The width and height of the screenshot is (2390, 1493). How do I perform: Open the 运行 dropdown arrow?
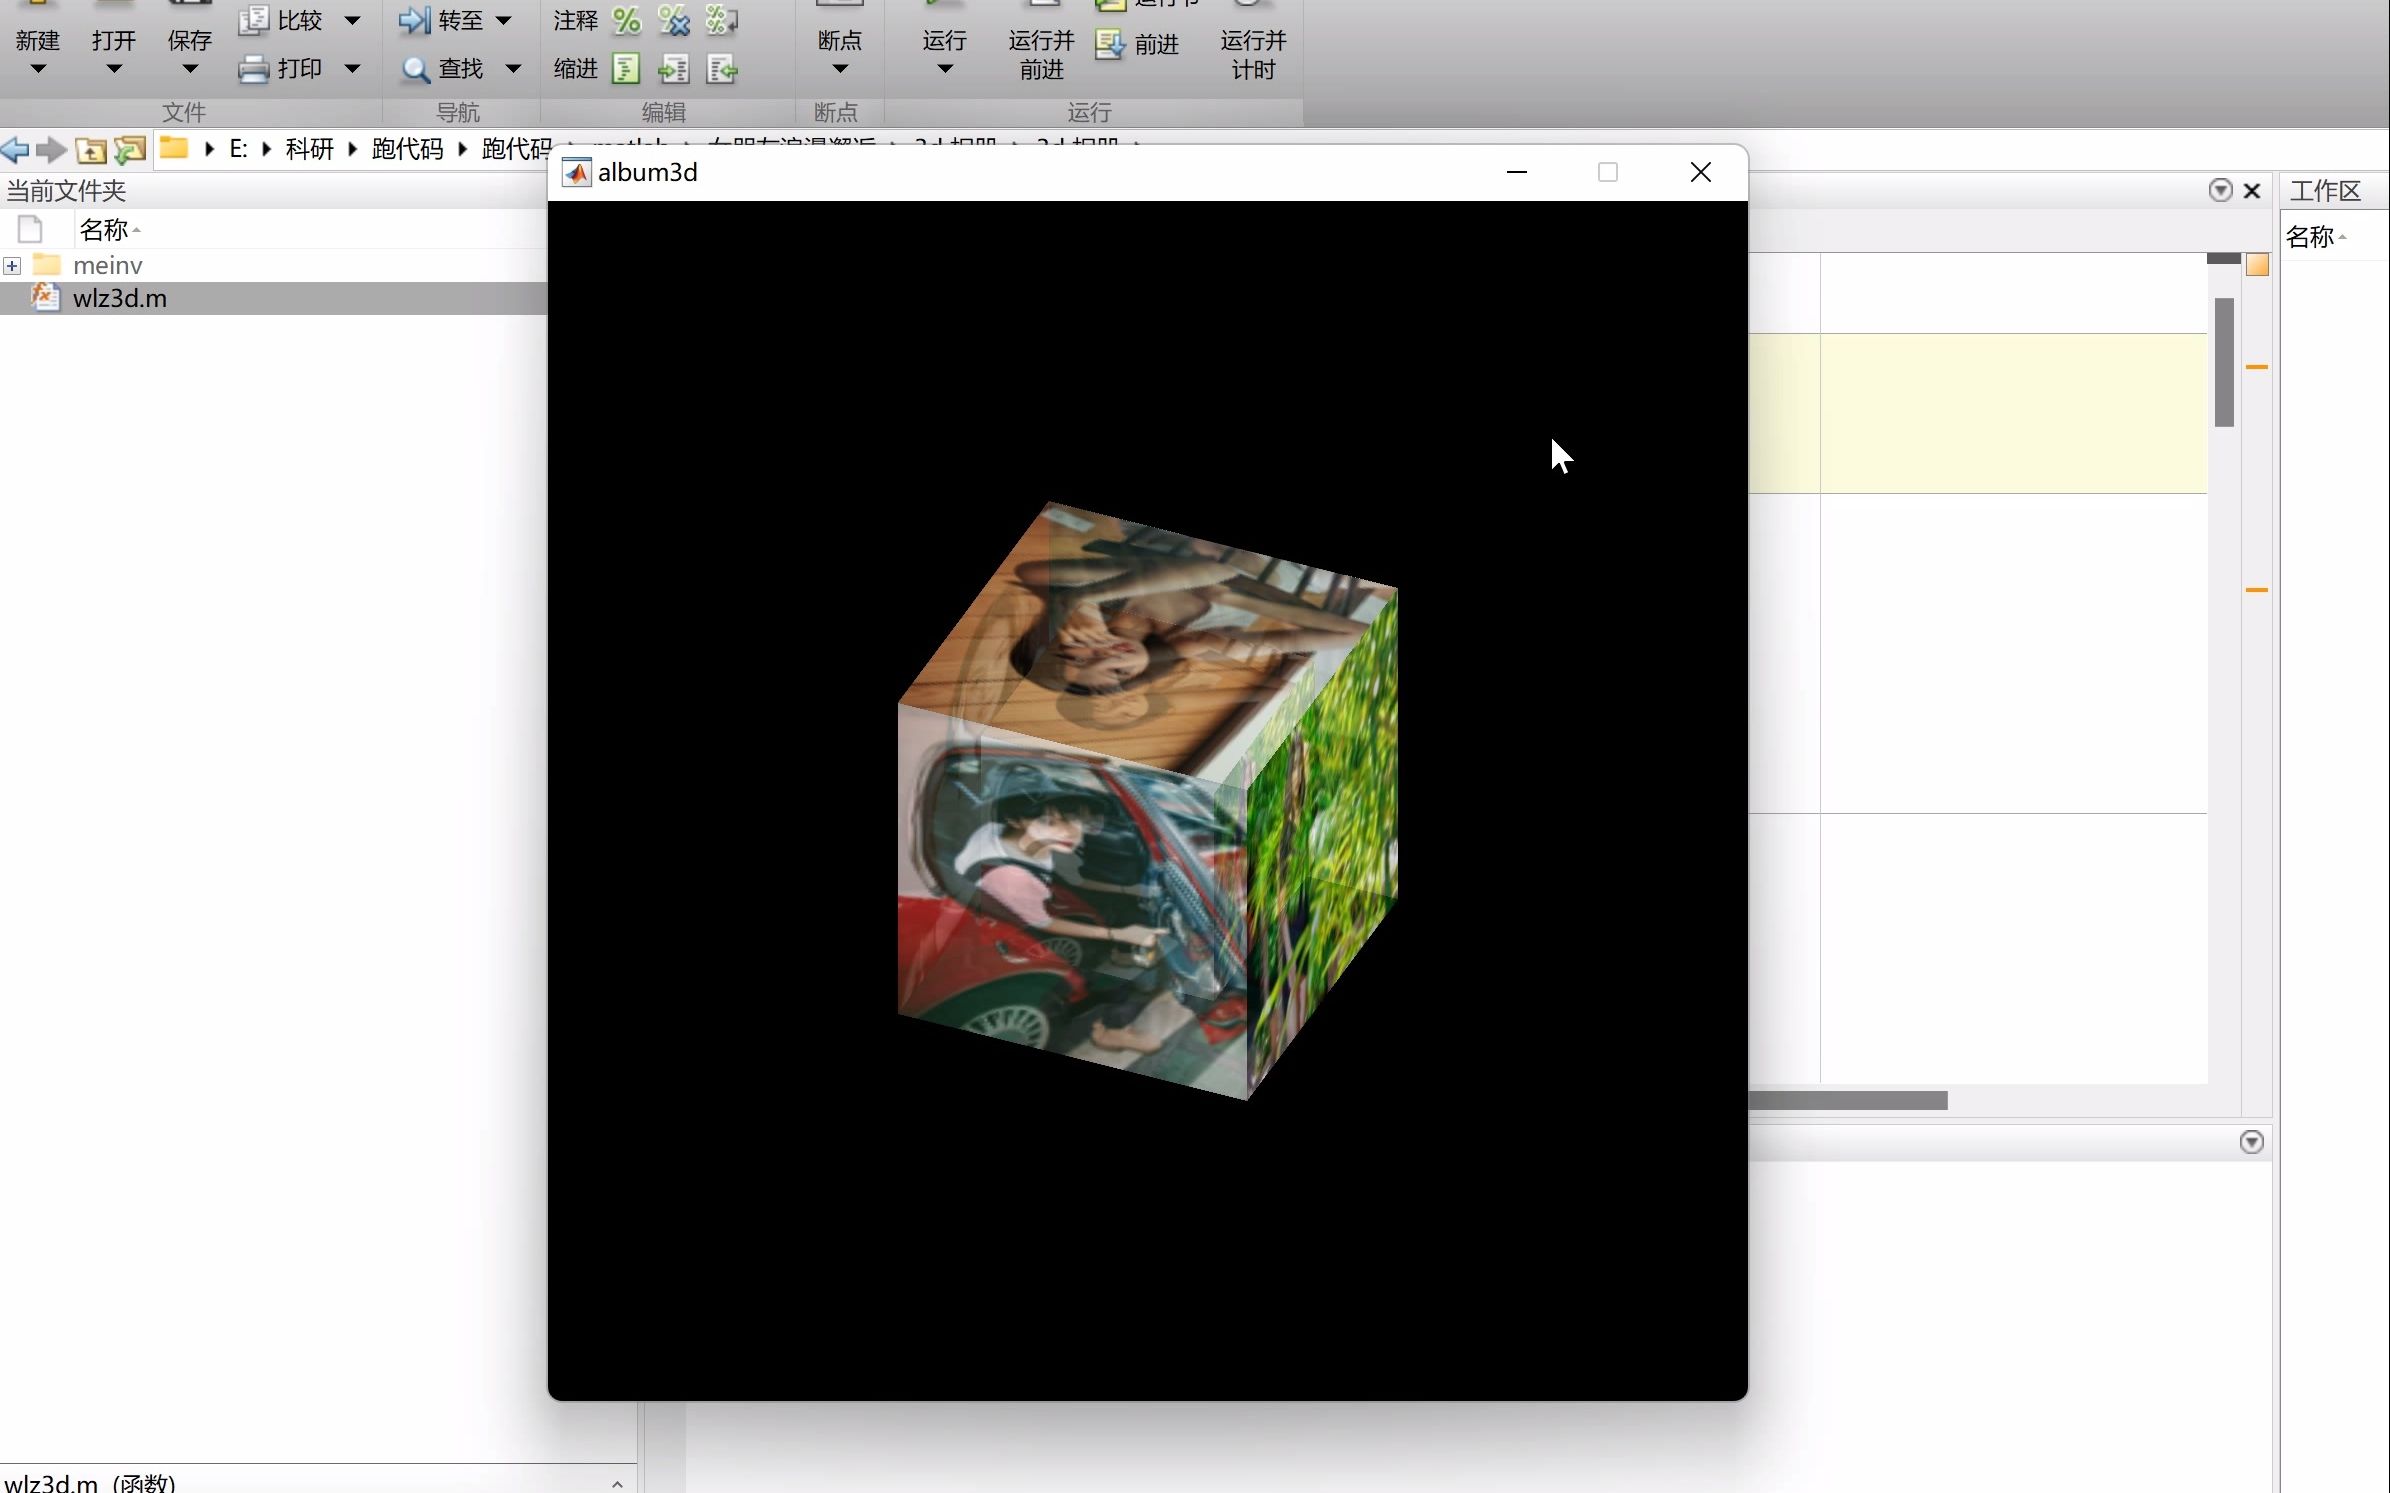point(944,69)
